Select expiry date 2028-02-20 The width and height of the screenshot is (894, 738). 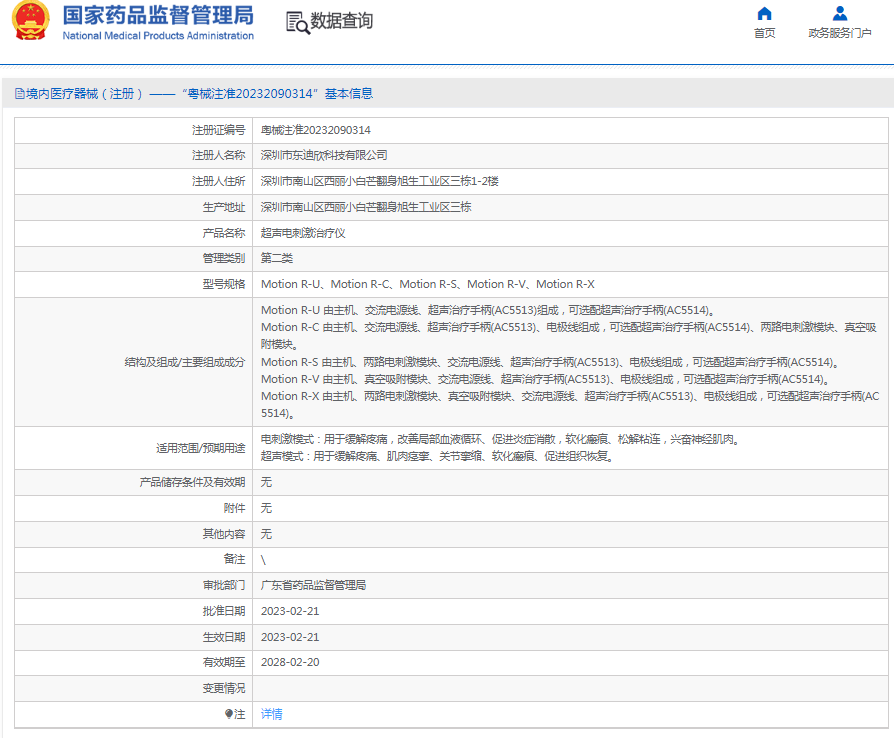coord(290,662)
